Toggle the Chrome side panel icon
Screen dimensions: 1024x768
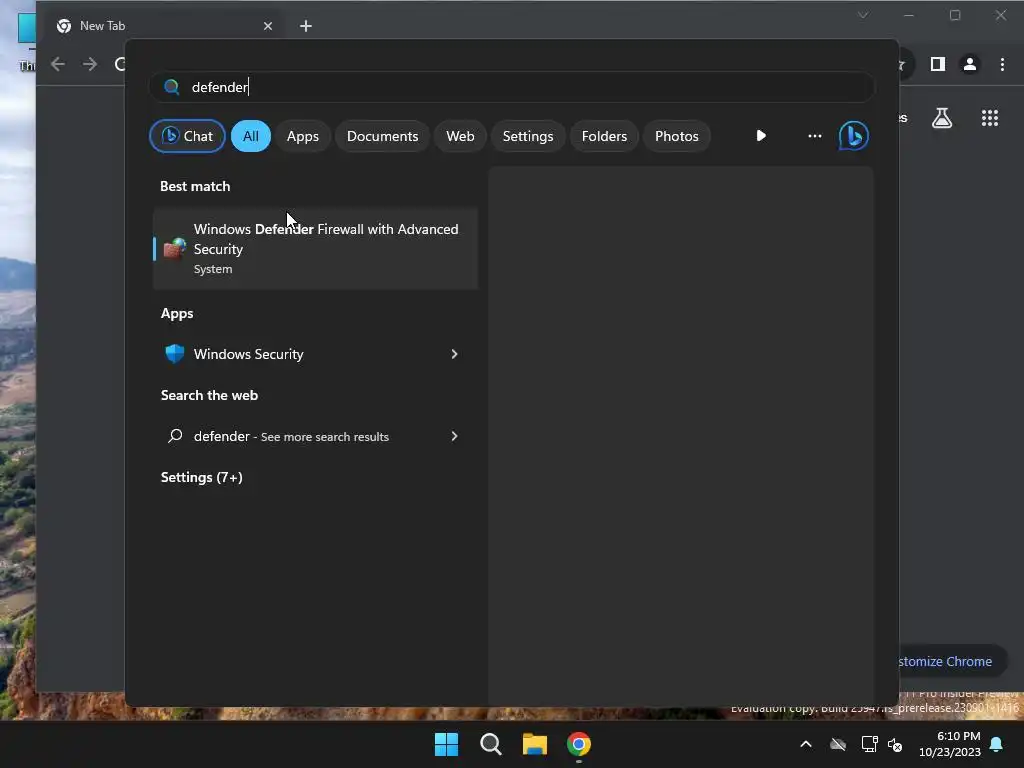coord(938,64)
